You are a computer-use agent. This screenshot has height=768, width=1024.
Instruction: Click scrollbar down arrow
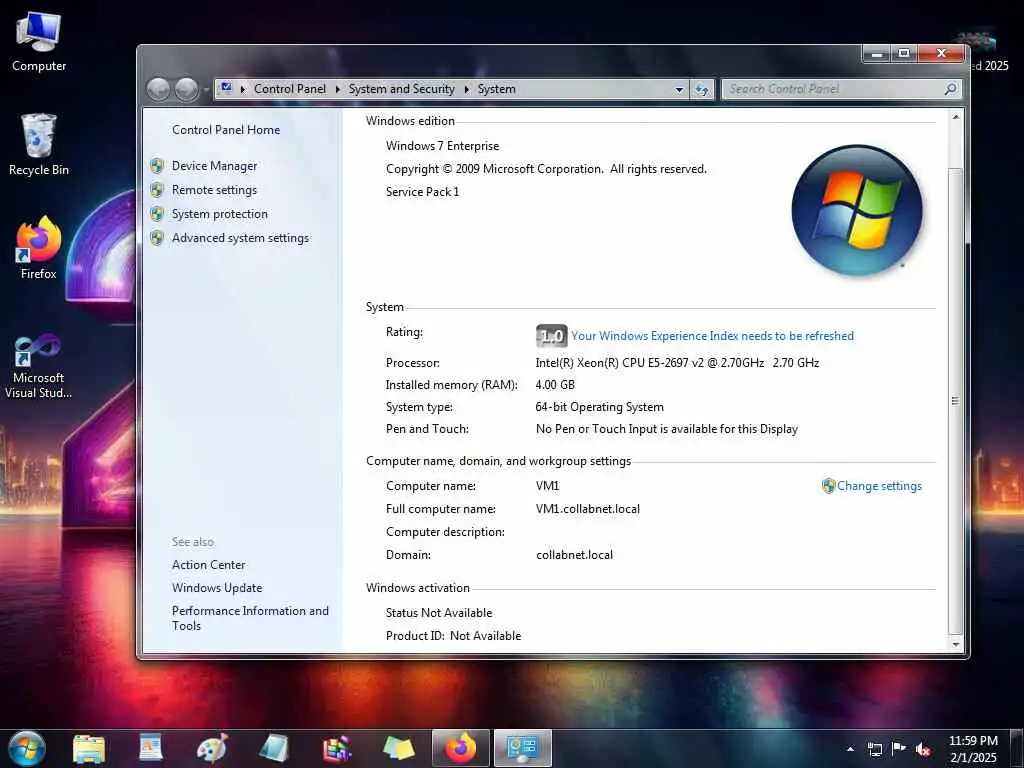click(955, 645)
